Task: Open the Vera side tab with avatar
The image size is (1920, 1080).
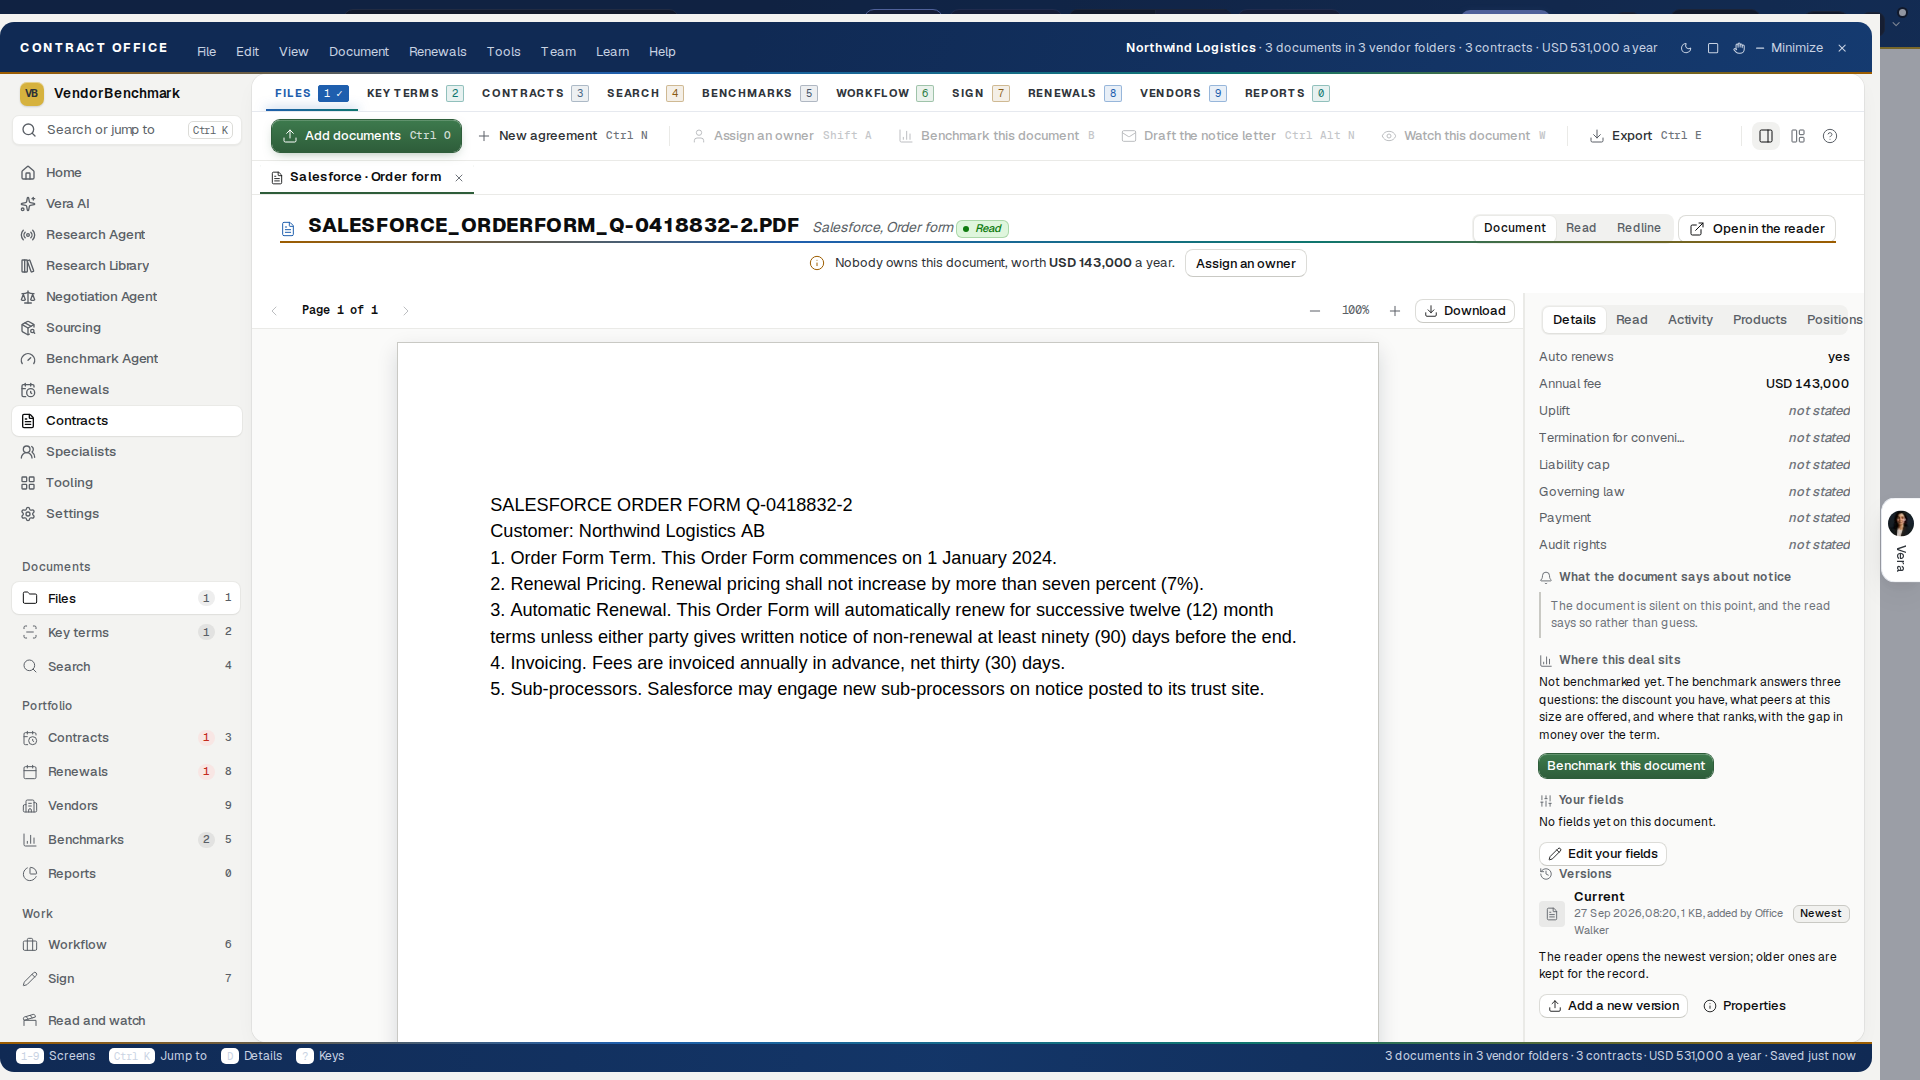Action: [1900, 540]
